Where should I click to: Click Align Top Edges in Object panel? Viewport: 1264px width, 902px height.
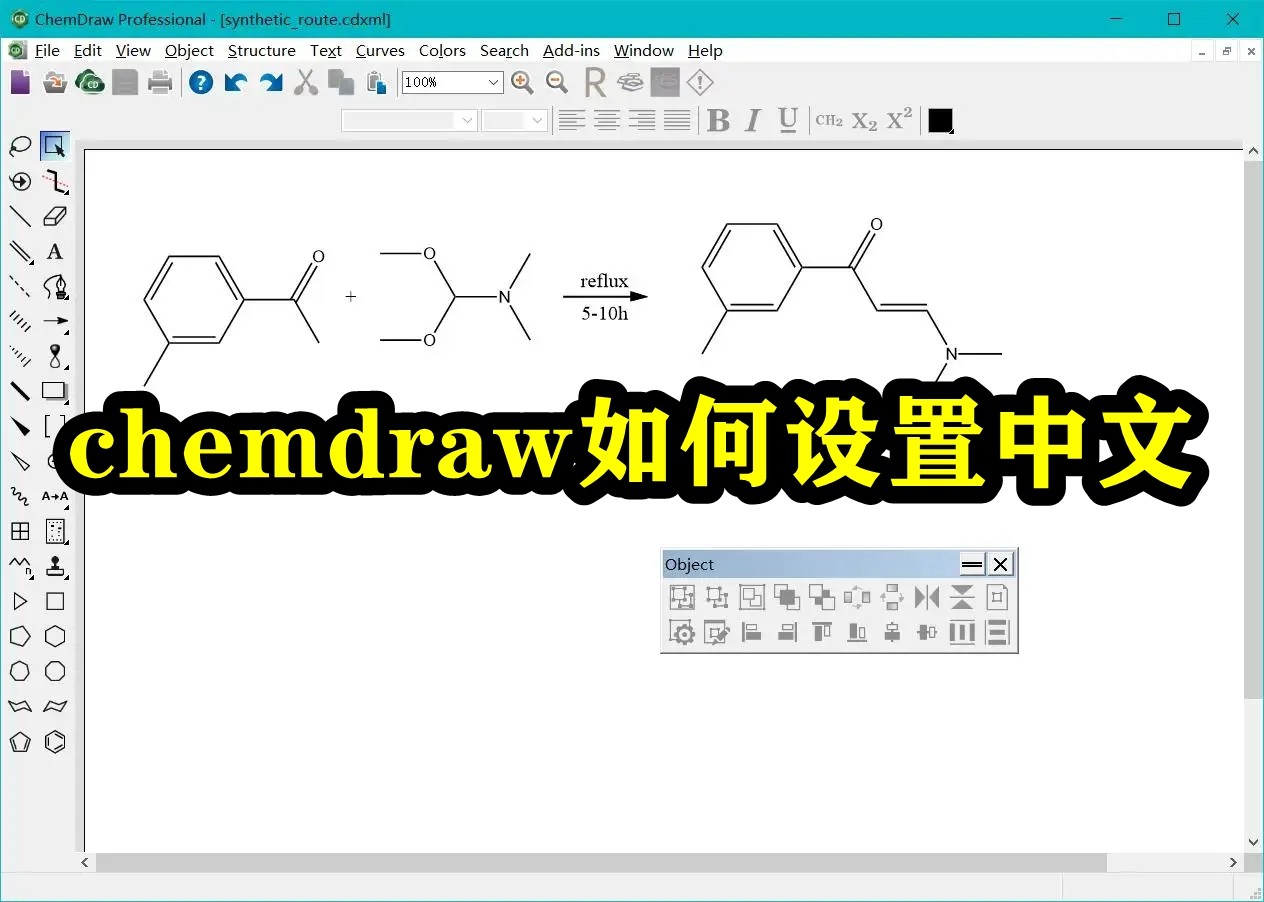(x=822, y=632)
